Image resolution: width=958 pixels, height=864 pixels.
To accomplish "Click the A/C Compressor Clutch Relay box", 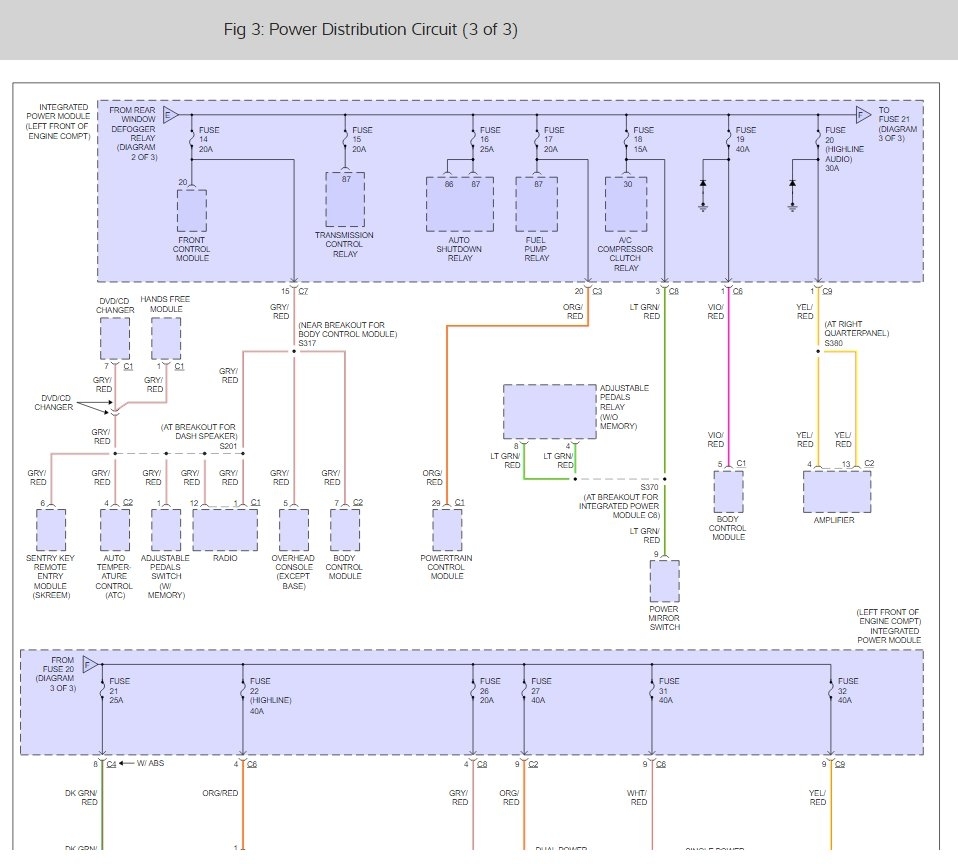I will [626, 204].
